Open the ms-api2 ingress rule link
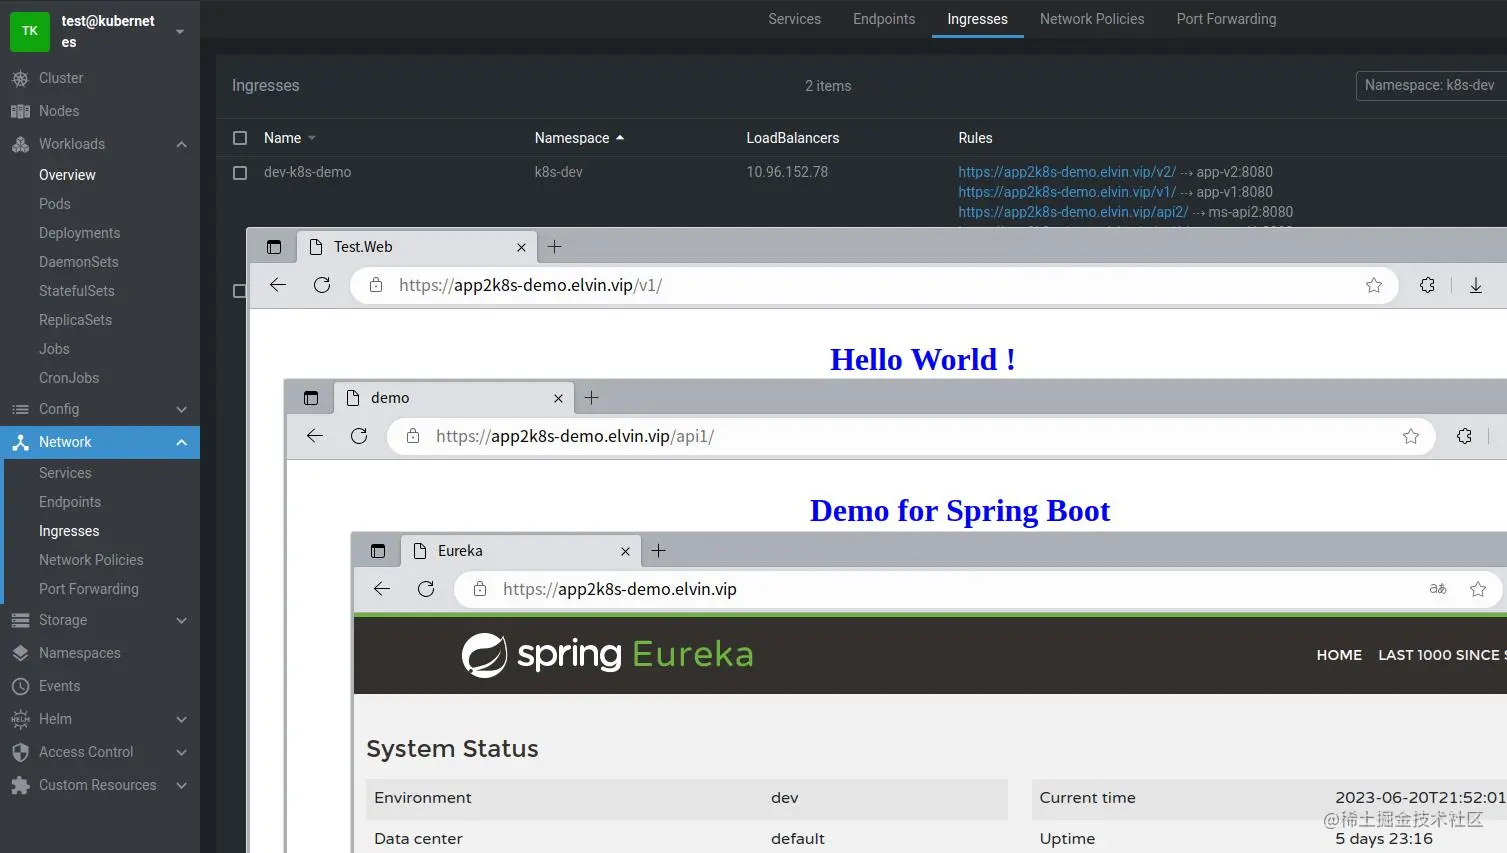Viewport: 1507px width, 853px height. [x=1073, y=212]
